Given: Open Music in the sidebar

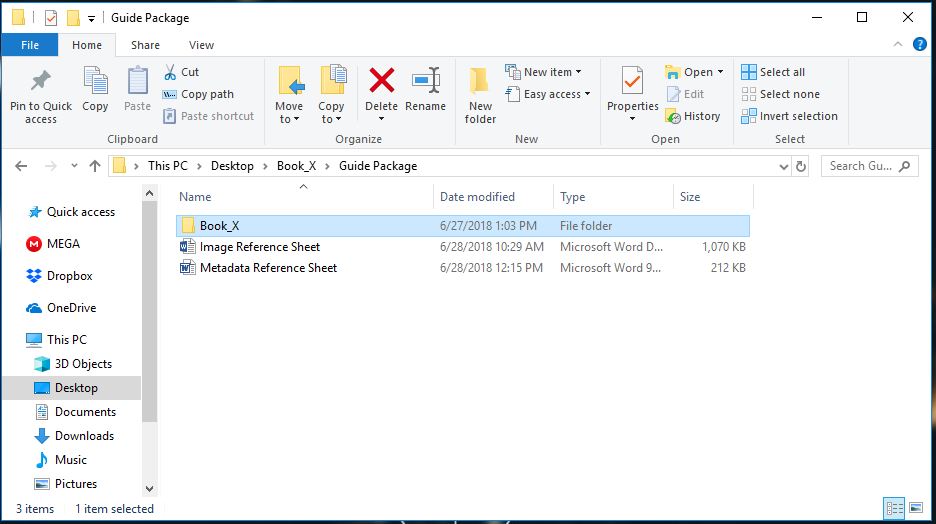Looking at the screenshot, I should tap(61, 460).
